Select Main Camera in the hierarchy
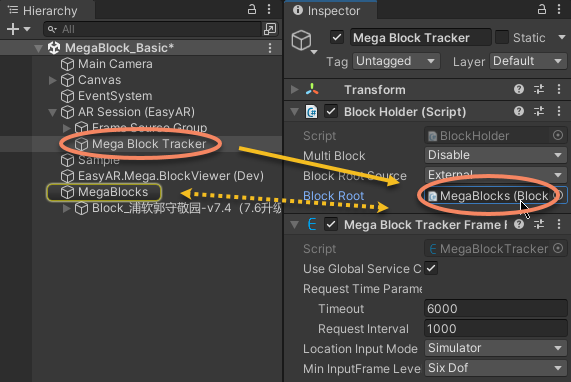 (x=115, y=64)
